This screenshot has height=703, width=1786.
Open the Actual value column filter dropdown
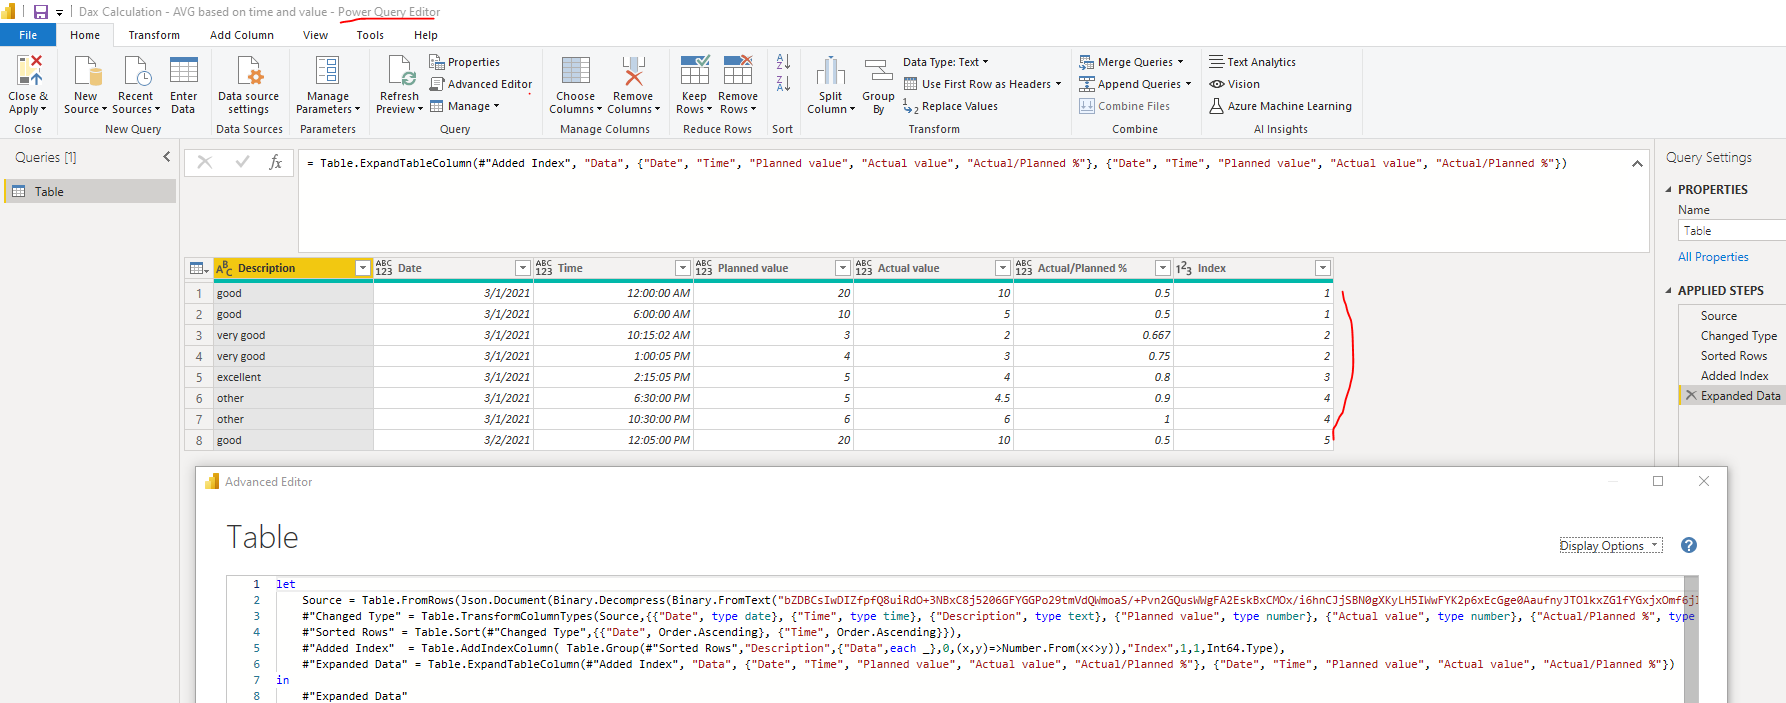pos(1003,268)
